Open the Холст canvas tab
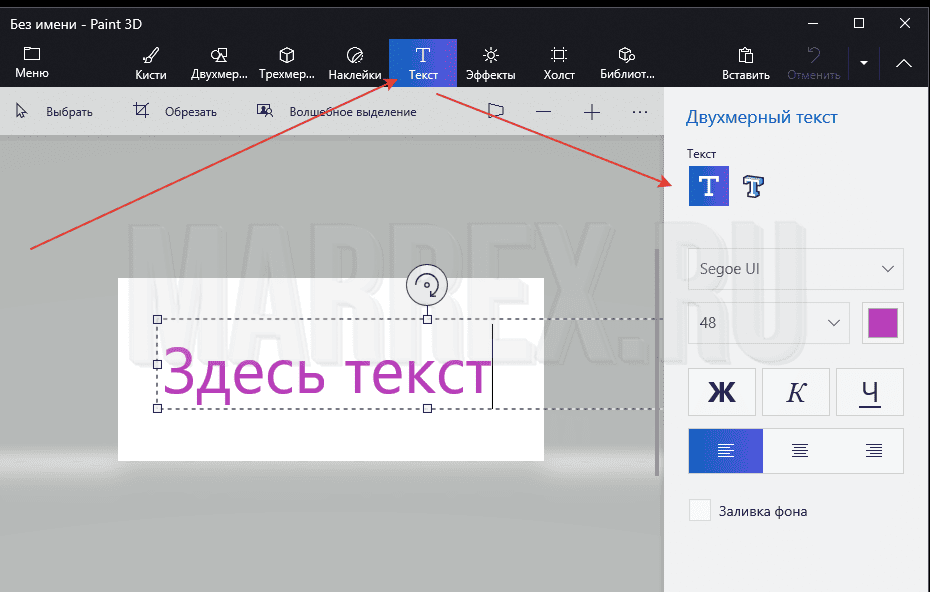930x592 pixels. [x=559, y=63]
